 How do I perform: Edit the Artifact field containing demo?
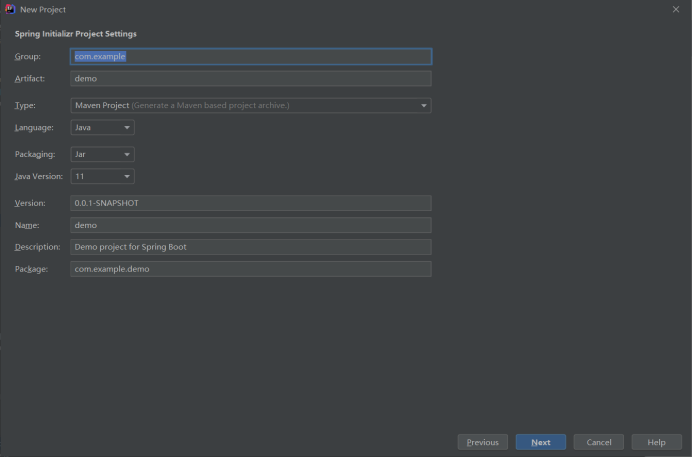[x=251, y=79]
